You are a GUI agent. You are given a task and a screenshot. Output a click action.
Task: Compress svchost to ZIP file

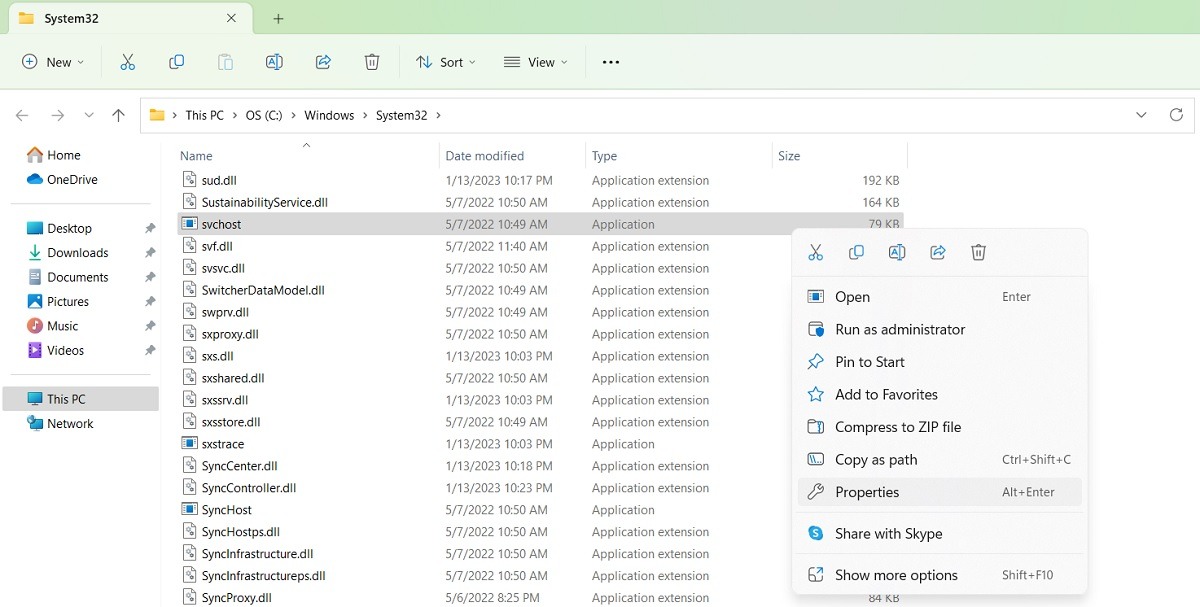tap(896, 427)
